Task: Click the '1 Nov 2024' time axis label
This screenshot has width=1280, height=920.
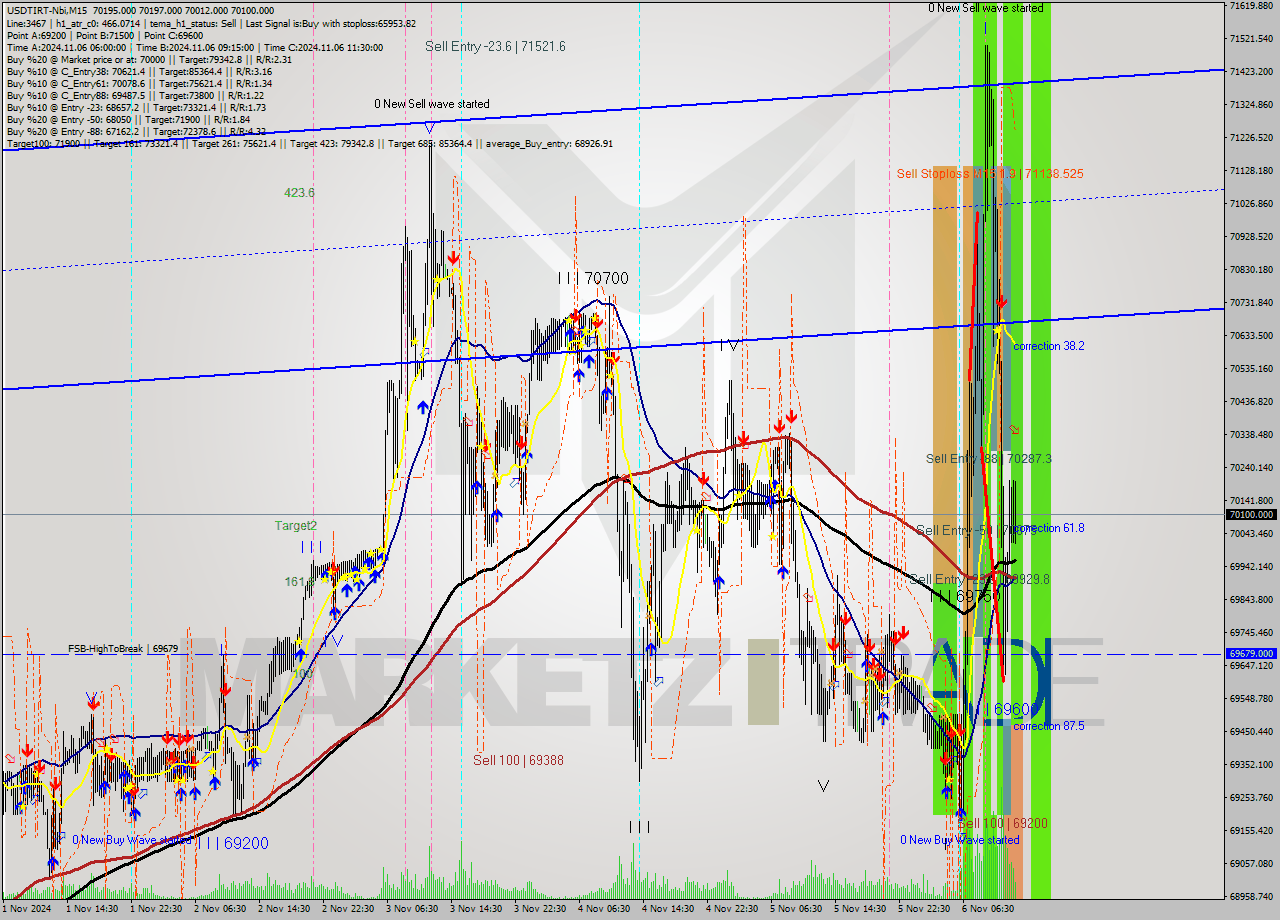Action: point(25,909)
